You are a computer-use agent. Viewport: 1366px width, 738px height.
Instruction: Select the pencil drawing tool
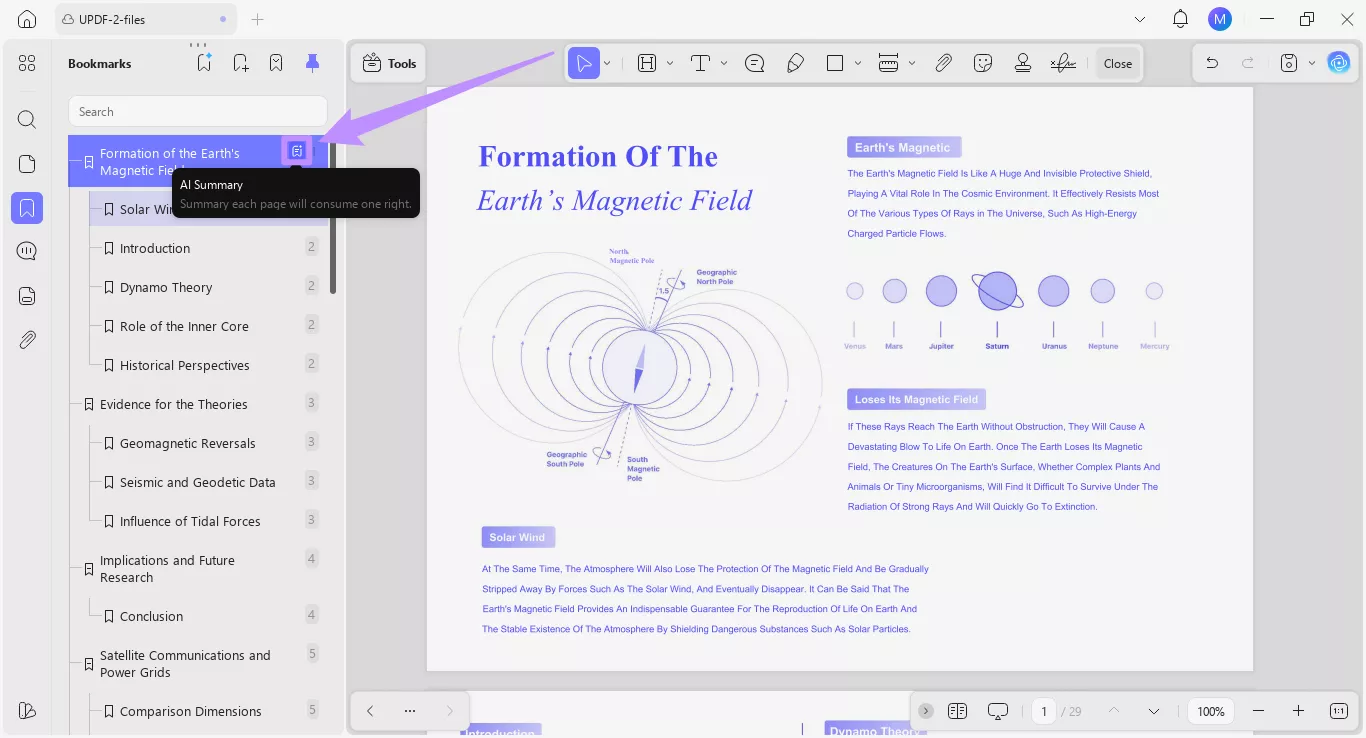795,63
